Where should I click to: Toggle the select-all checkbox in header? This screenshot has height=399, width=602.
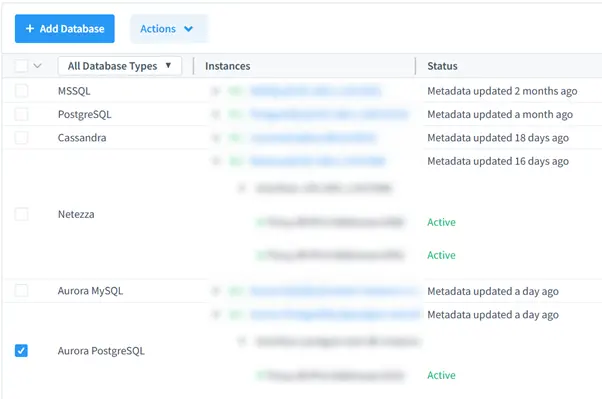point(22,66)
